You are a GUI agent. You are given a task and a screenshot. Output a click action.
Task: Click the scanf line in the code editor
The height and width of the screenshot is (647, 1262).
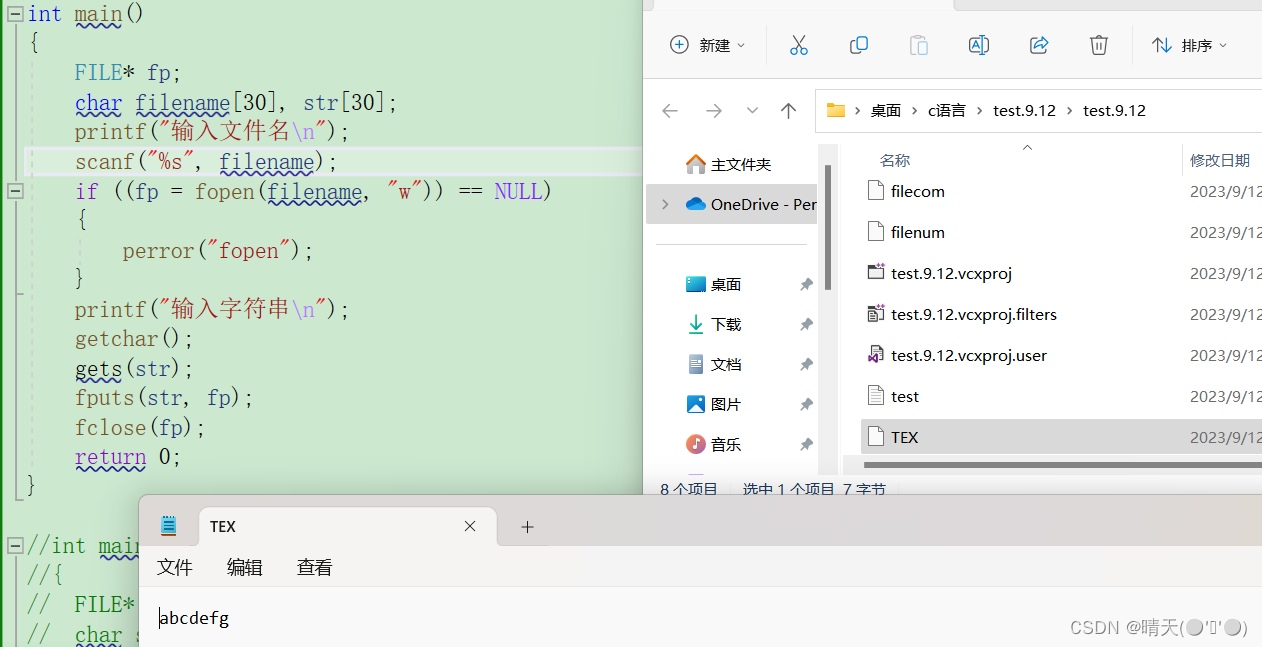207,162
